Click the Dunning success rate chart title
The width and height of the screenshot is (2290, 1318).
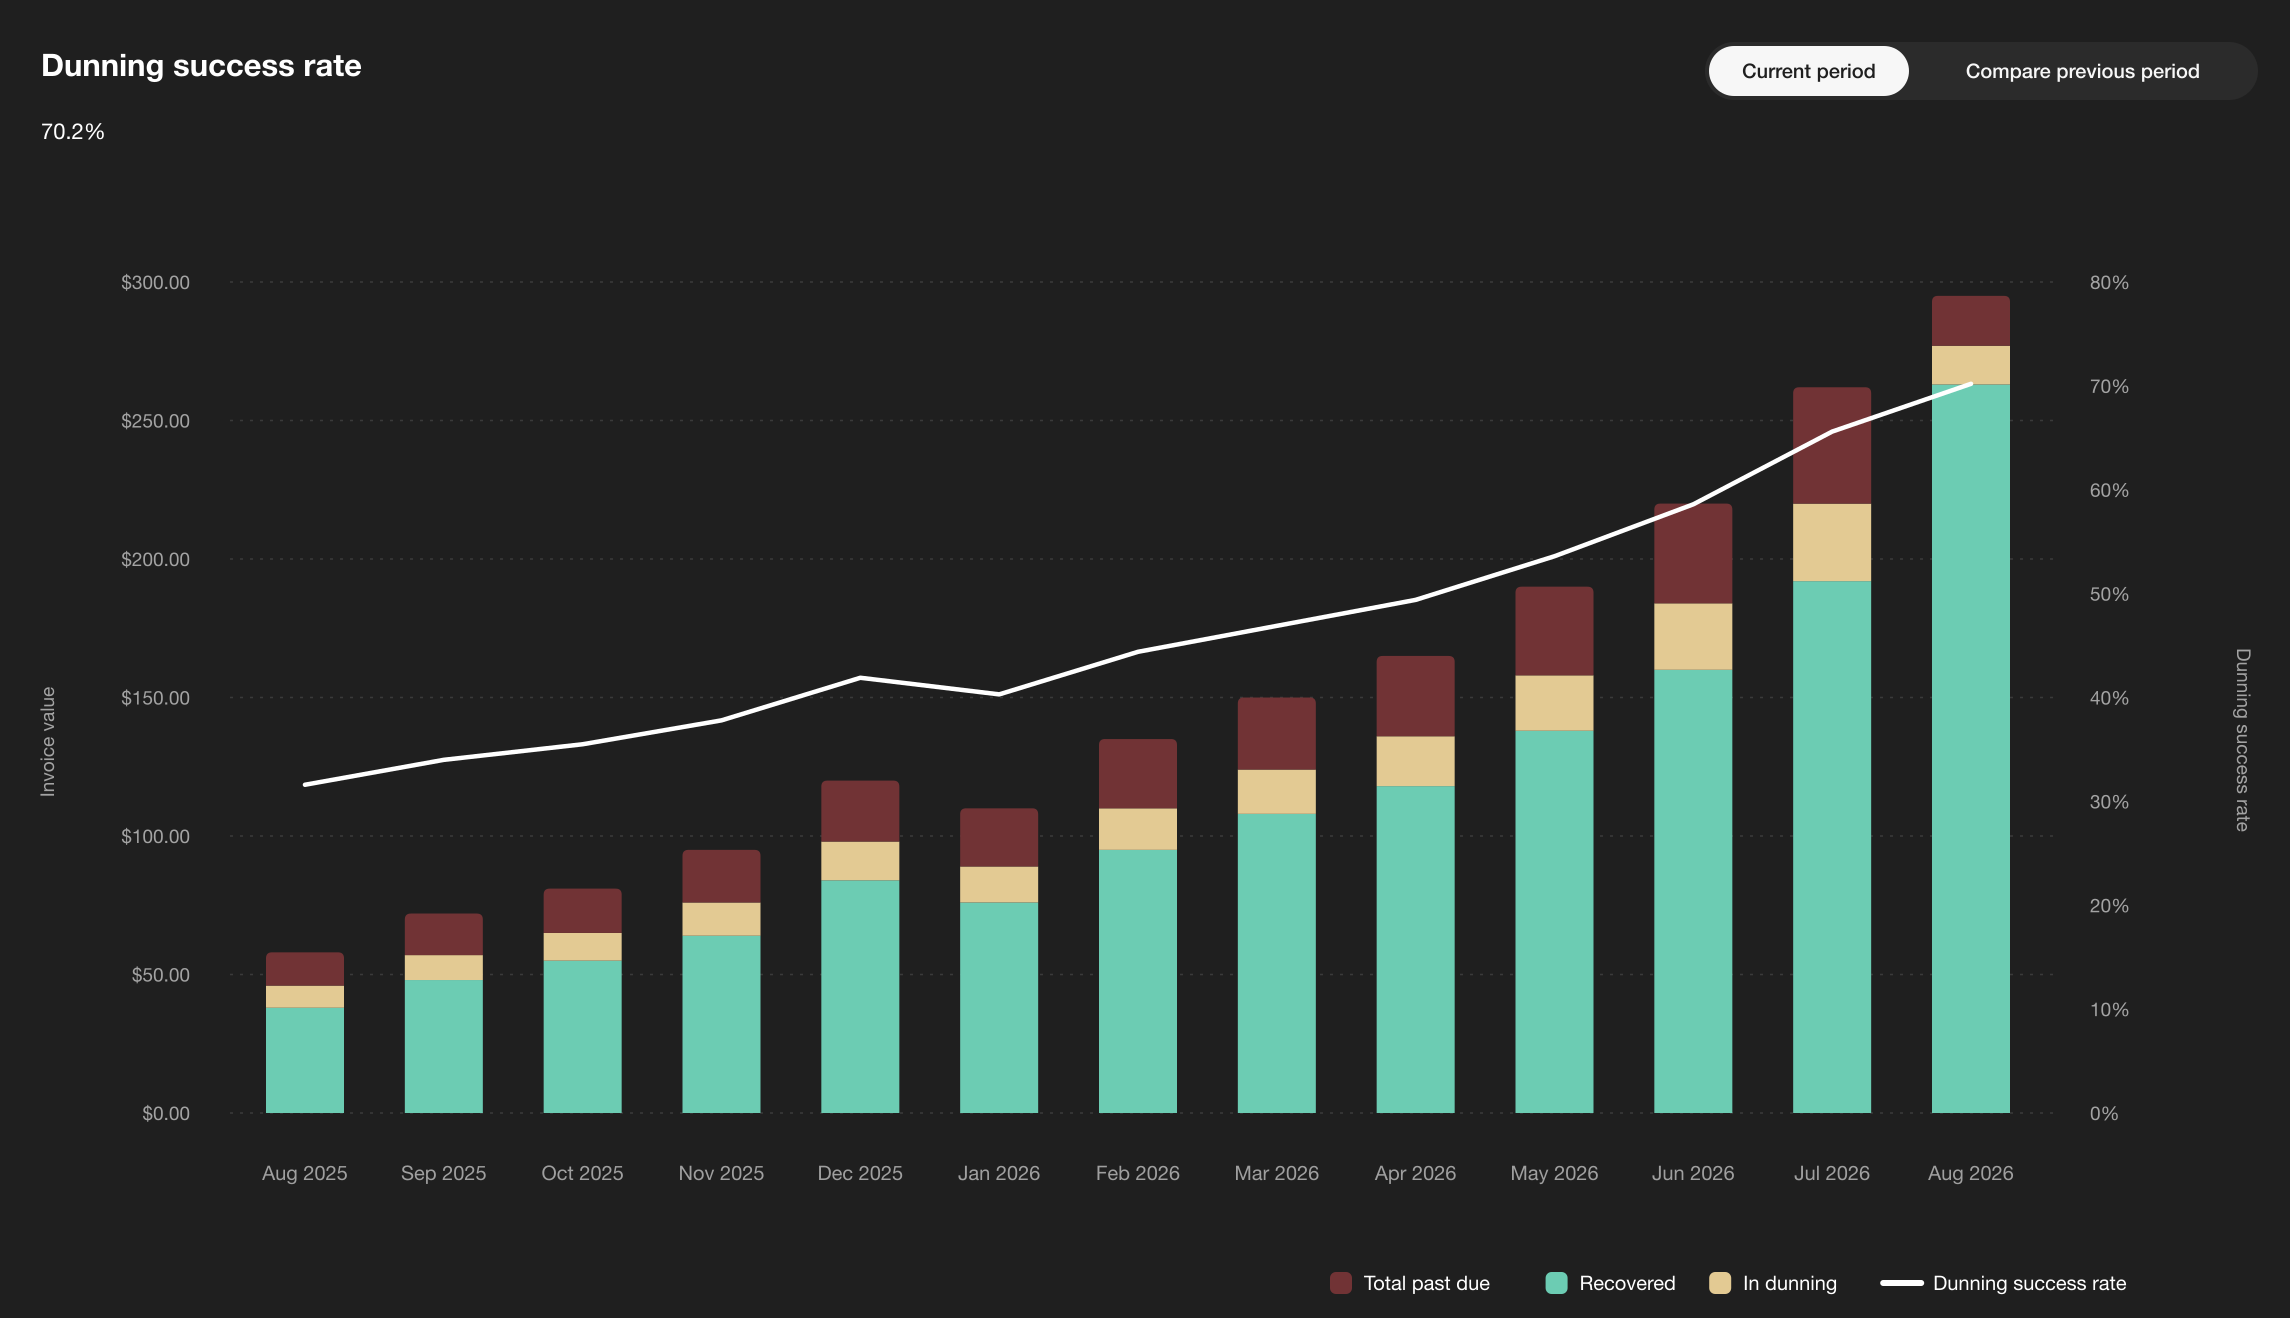coord(201,66)
